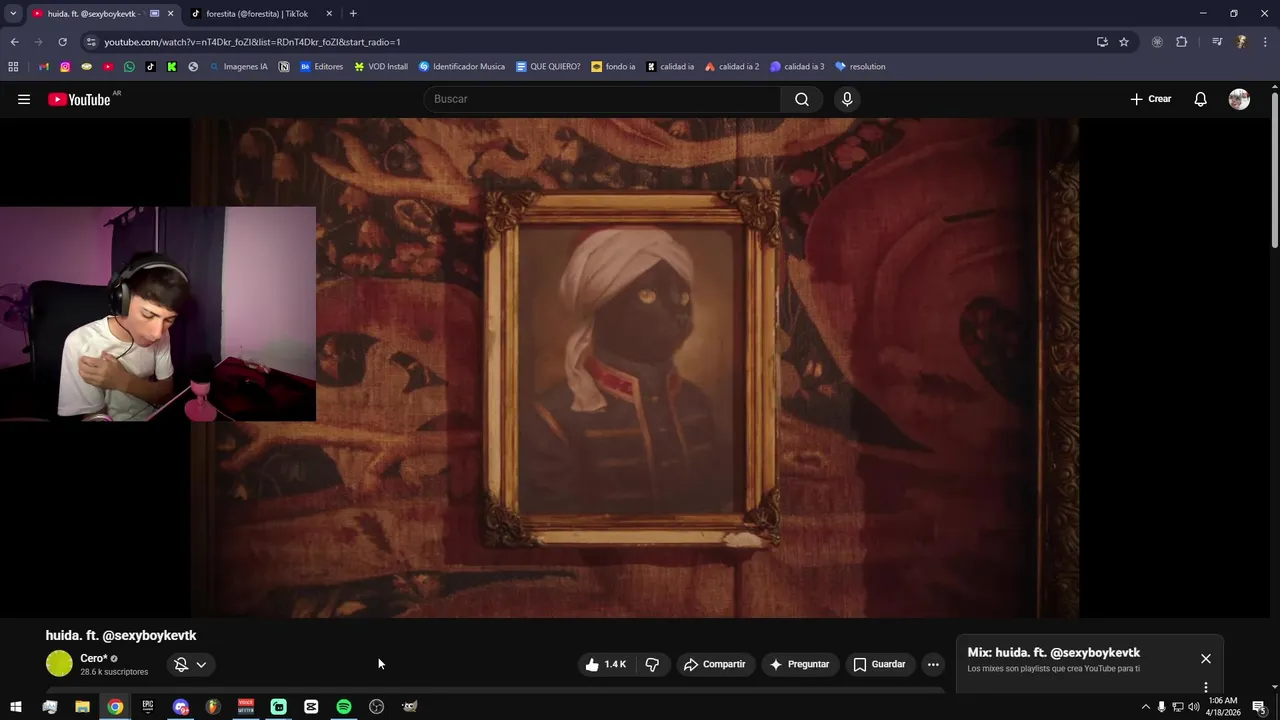1280x720 pixels.
Task: Open the TikTok bookmark icon
Action: [151, 67]
